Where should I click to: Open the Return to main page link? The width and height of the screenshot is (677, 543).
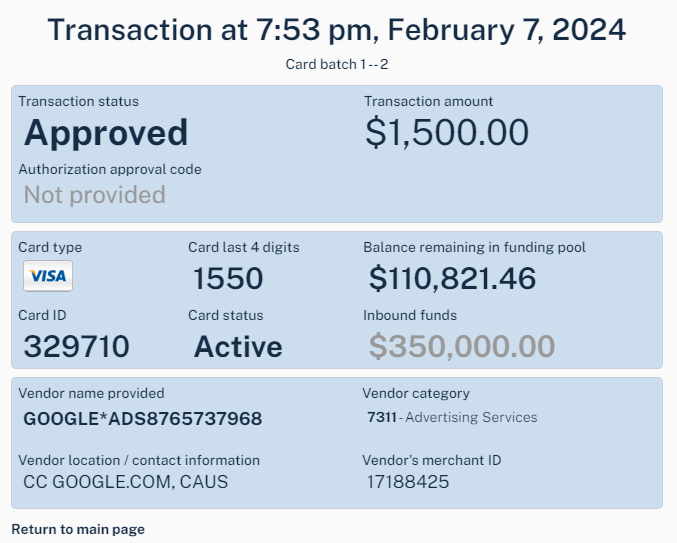78,529
